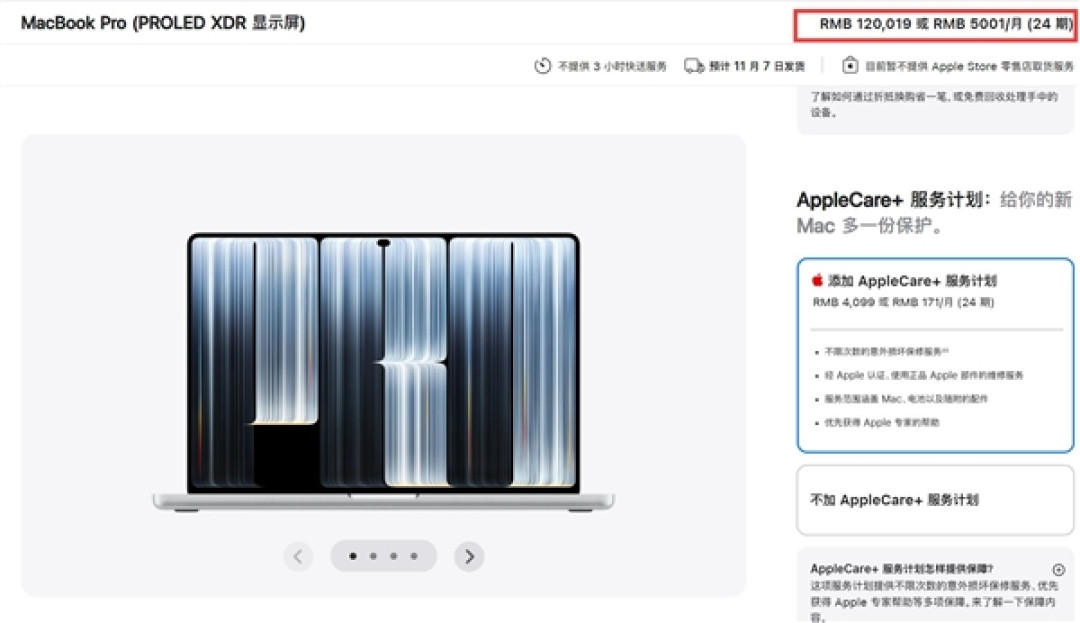Click the red Apple logo in AppleCare+ card
The width and height of the screenshot is (1080, 623).
tap(818, 280)
